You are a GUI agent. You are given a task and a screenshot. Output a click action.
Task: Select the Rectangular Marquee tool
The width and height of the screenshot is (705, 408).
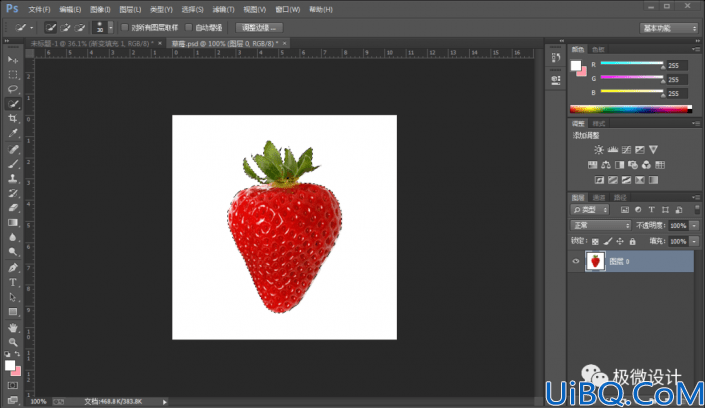pyautogui.click(x=13, y=75)
